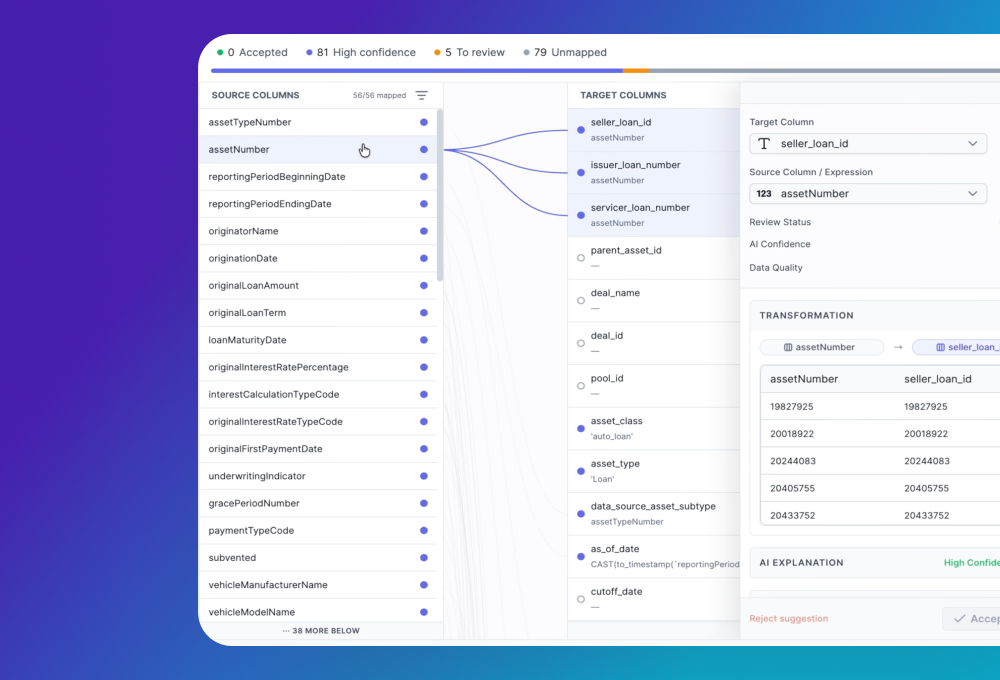Screen dimensions: 1000x680
Task: Click the mapped dot on loanMaturityDate
Action: point(423,340)
